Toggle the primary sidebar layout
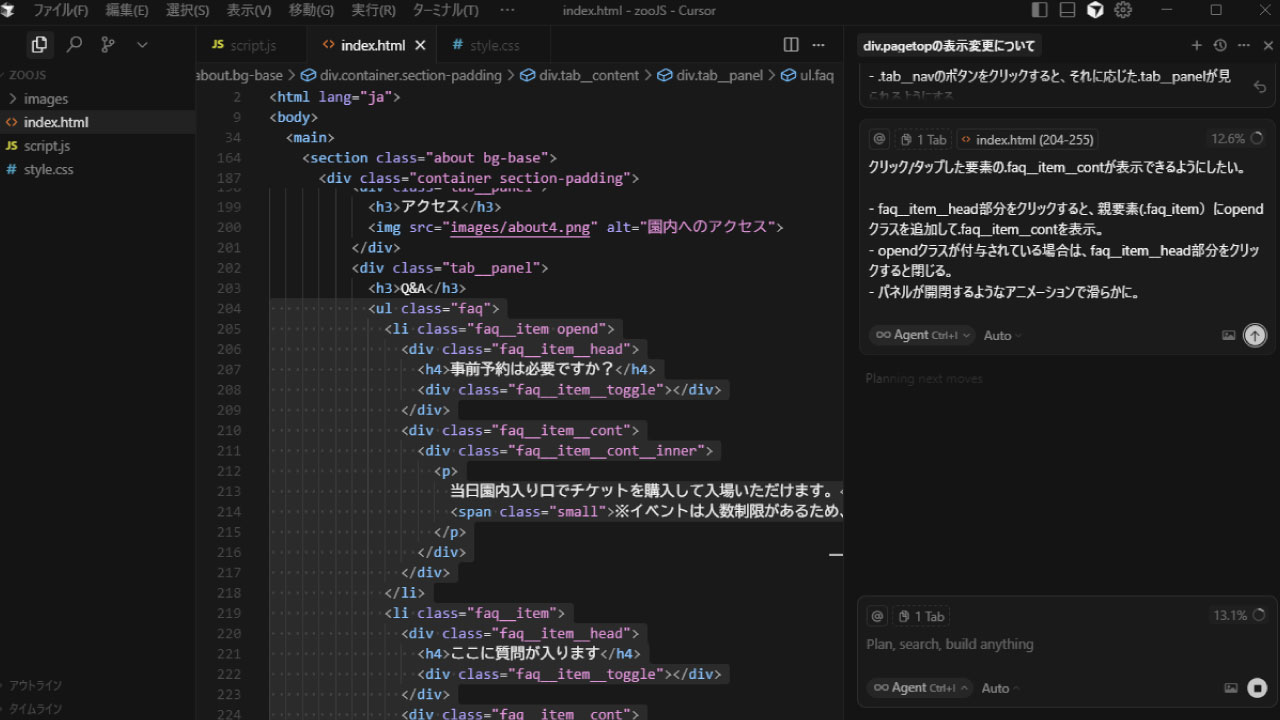The height and width of the screenshot is (720, 1280). (x=1040, y=10)
